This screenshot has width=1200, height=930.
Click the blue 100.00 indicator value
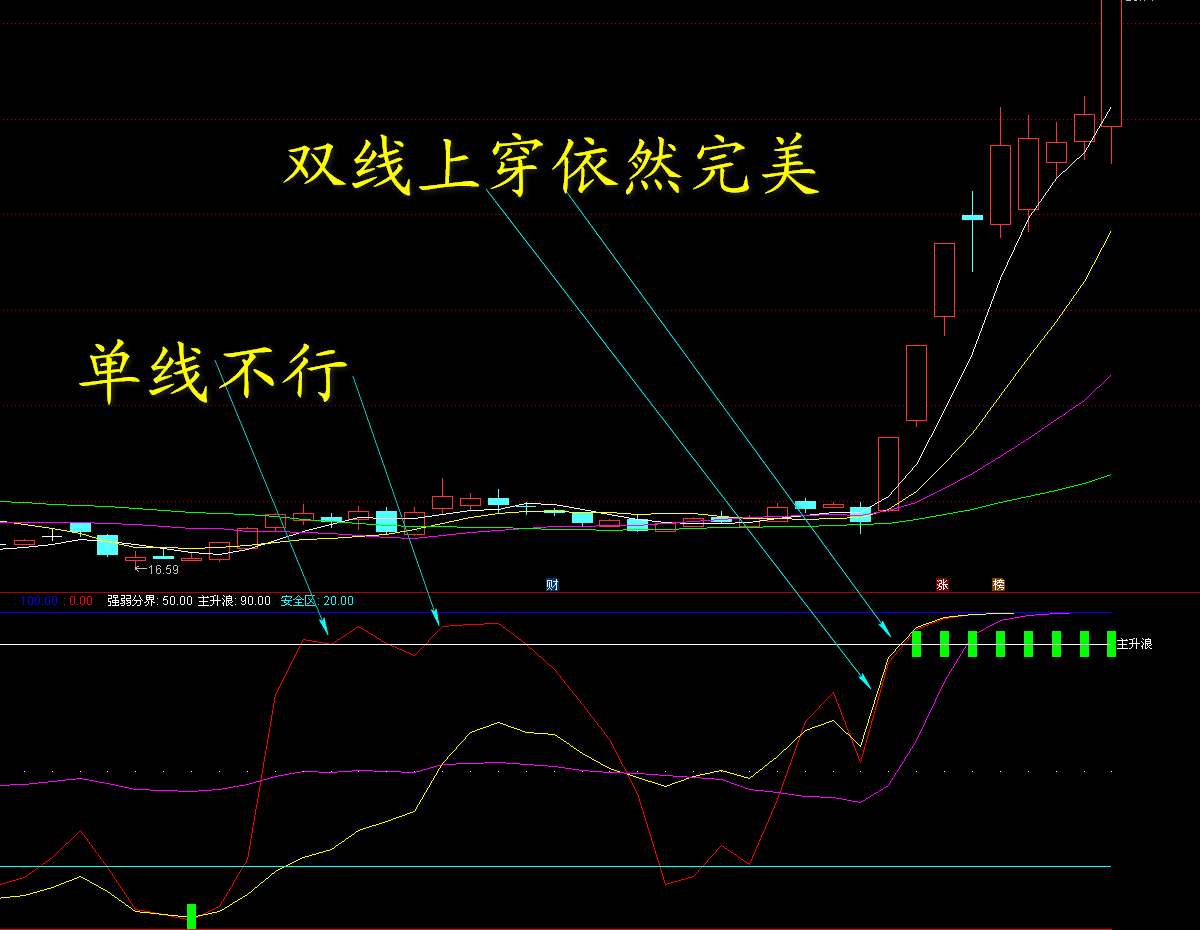point(39,601)
